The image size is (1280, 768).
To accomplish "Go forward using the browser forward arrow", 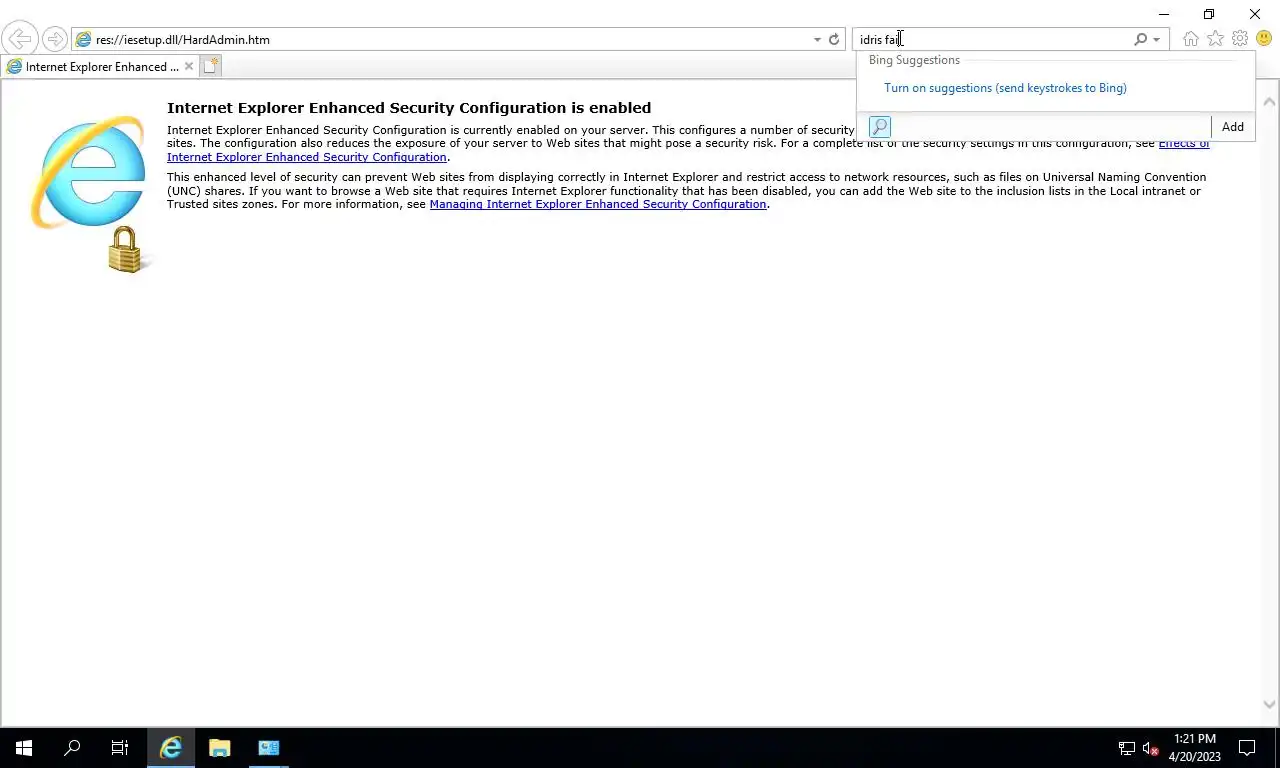I will 54,40.
